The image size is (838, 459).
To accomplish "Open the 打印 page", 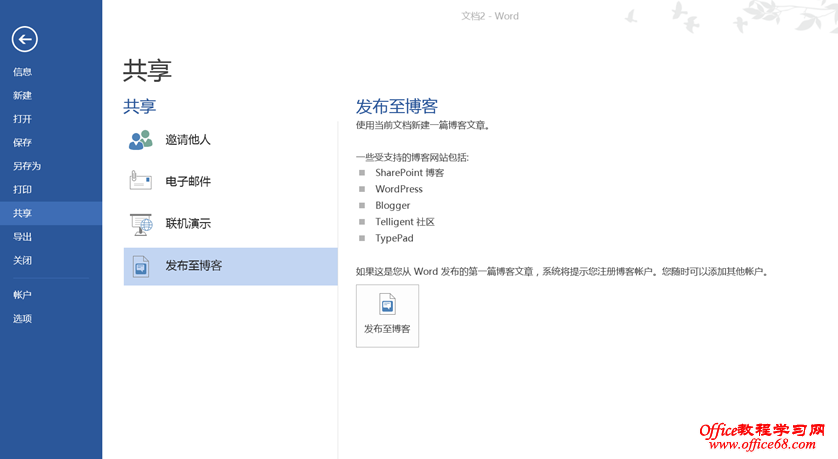I will tap(22, 189).
